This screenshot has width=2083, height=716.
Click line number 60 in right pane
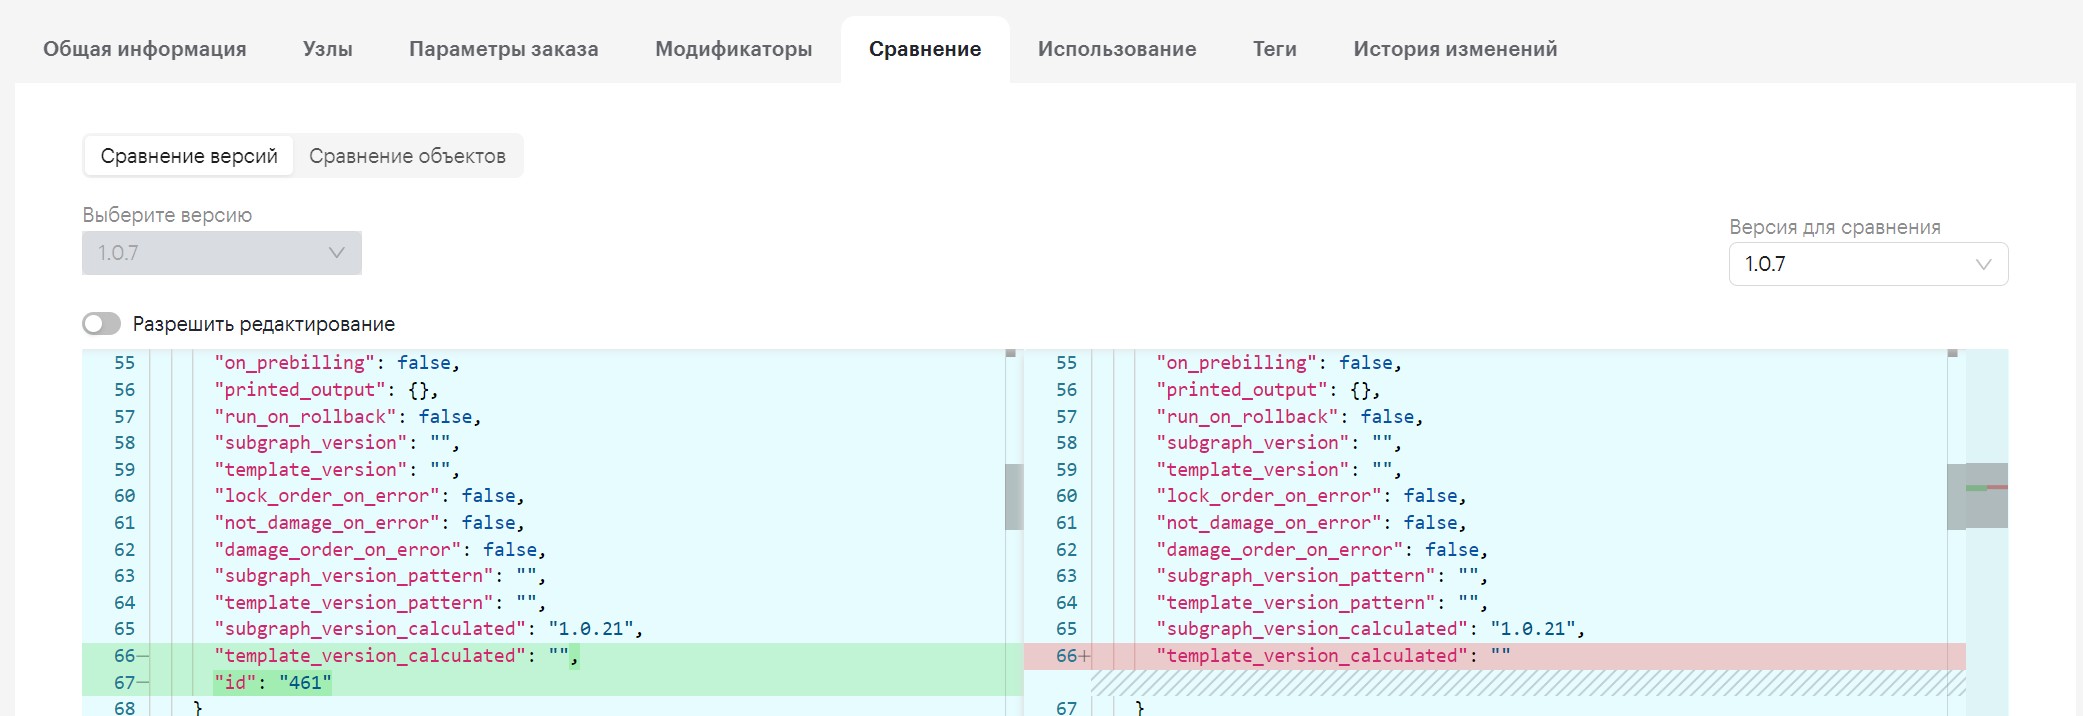pyautogui.click(x=1067, y=496)
